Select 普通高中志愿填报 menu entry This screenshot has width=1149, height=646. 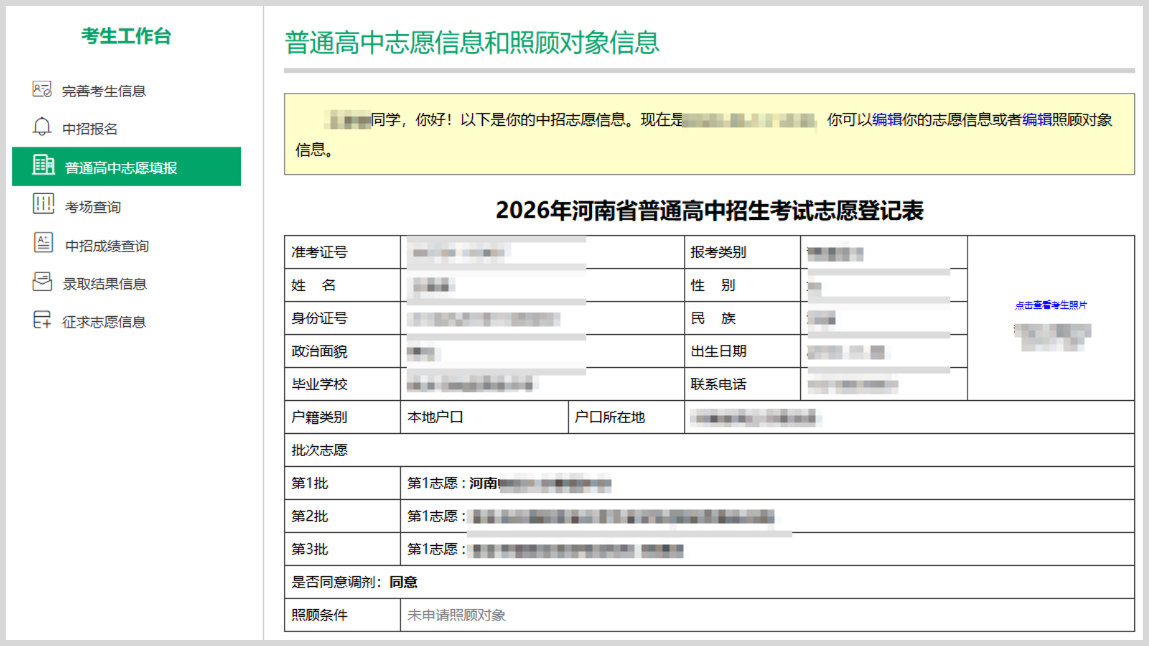point(127,166)
